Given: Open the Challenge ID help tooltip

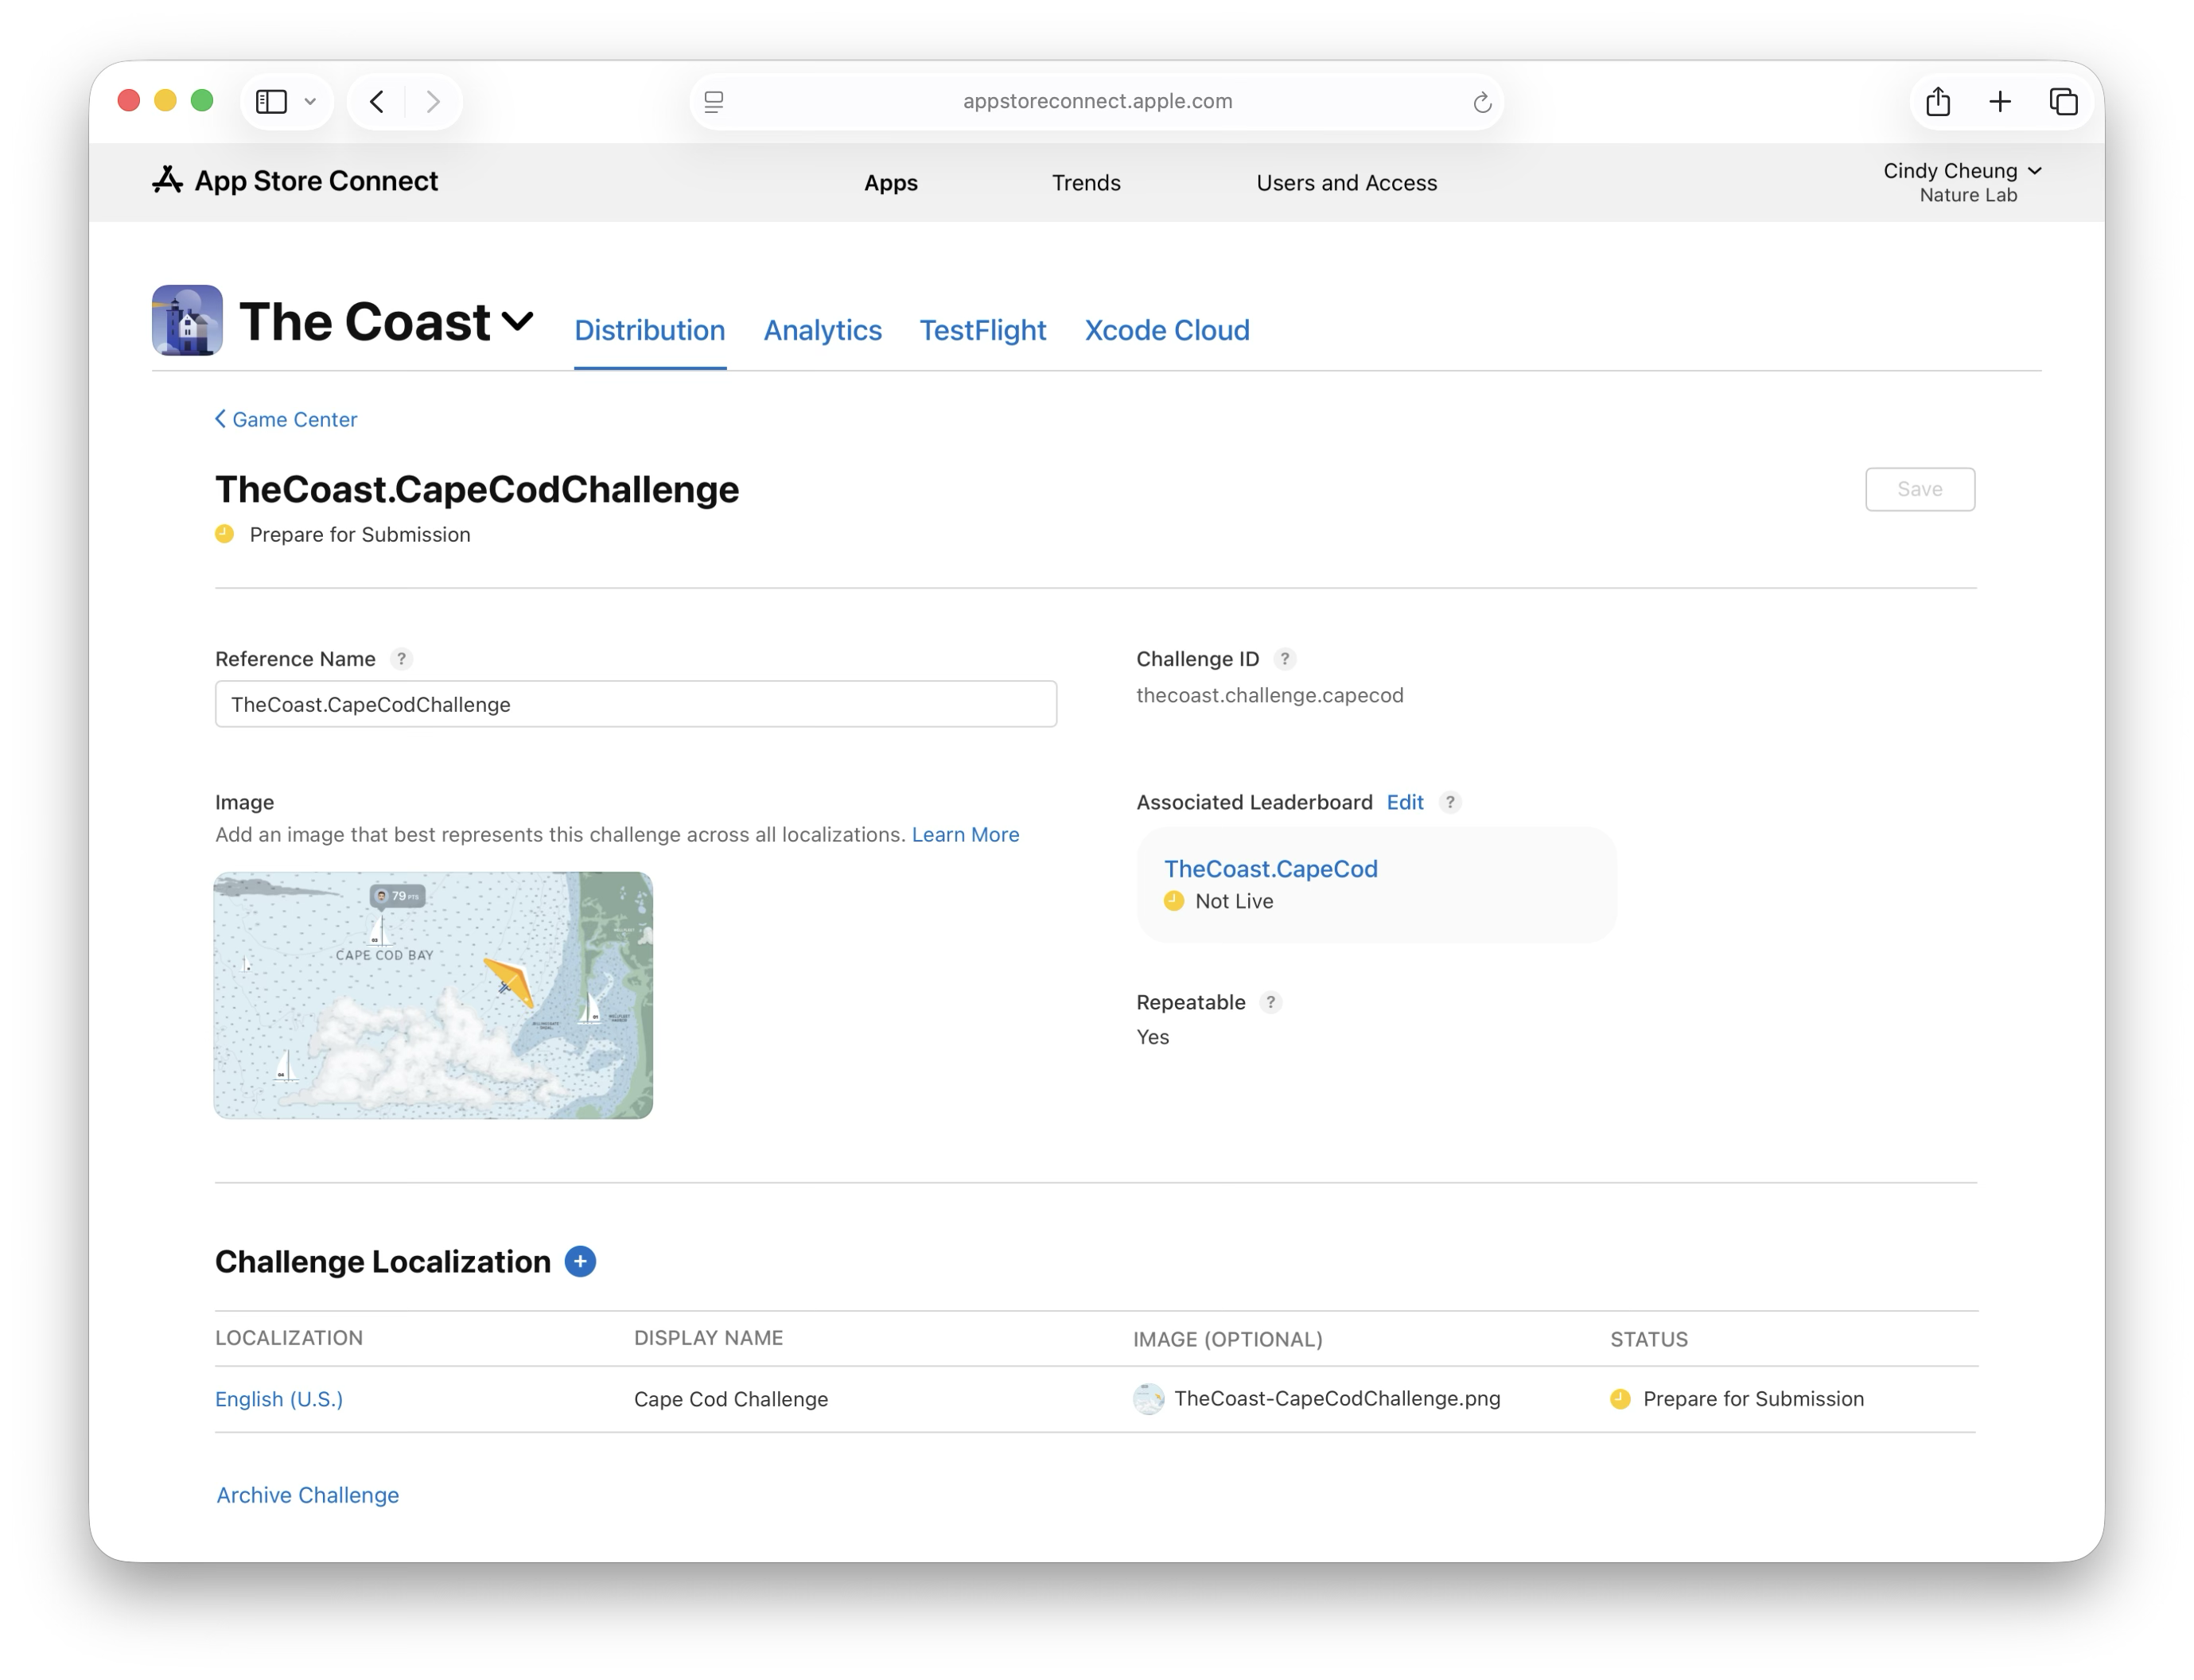Looking at the screenshot, I should (1286, 659).
